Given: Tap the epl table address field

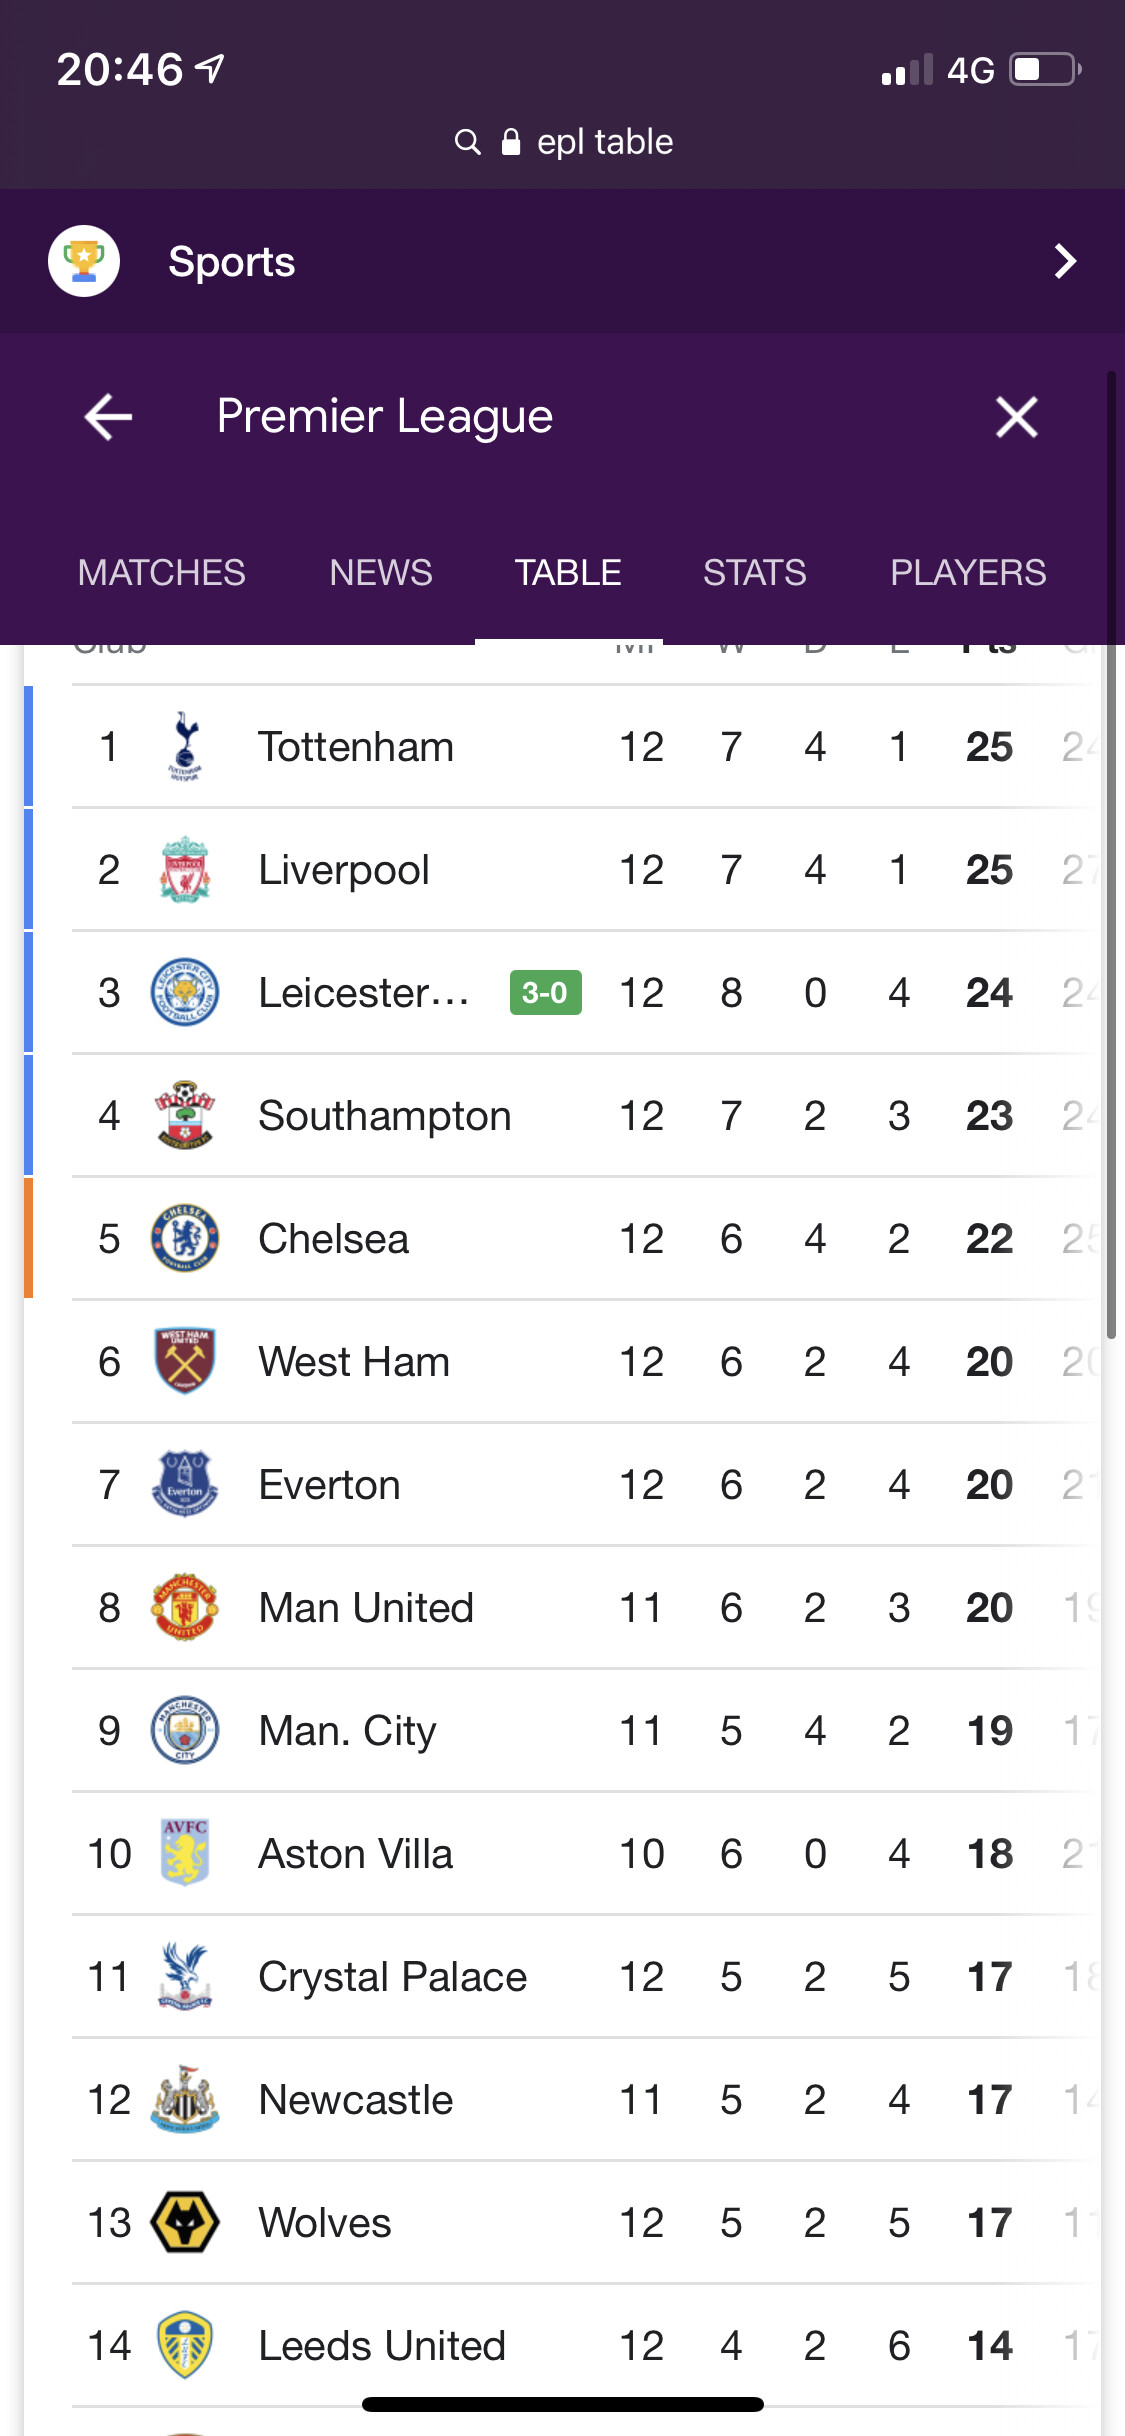Looking at the screenshot, I should 604,142.
